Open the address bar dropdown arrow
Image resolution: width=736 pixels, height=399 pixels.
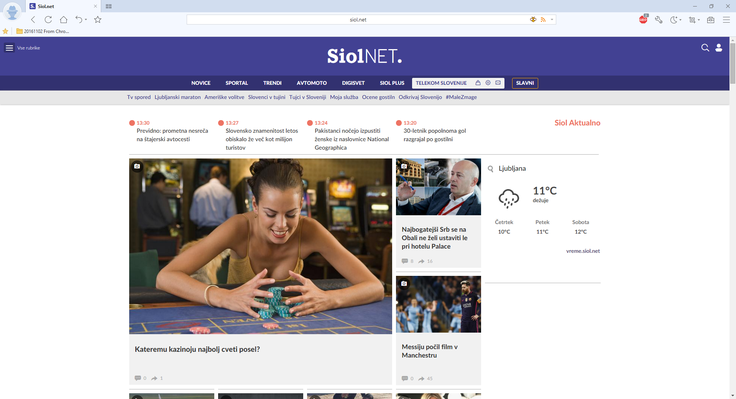coord(552,20)
